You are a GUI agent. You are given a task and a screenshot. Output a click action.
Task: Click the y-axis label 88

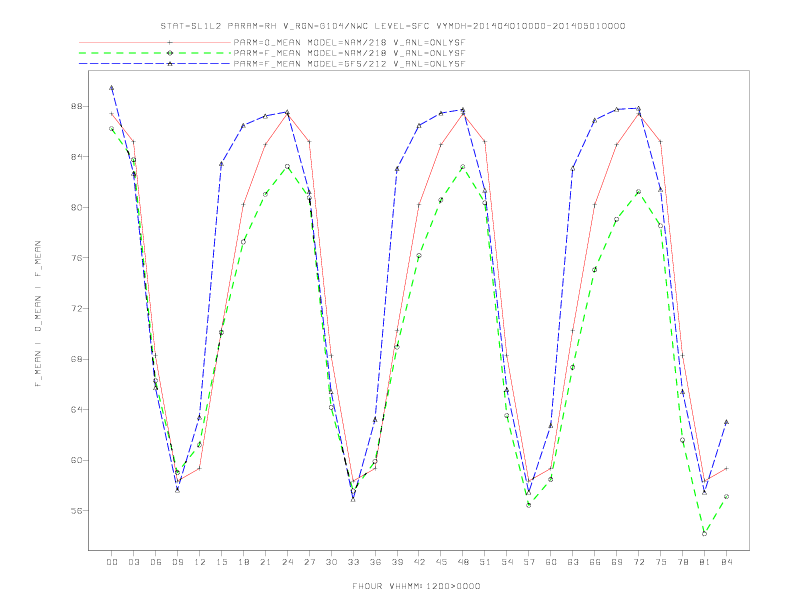coord(77,107)
